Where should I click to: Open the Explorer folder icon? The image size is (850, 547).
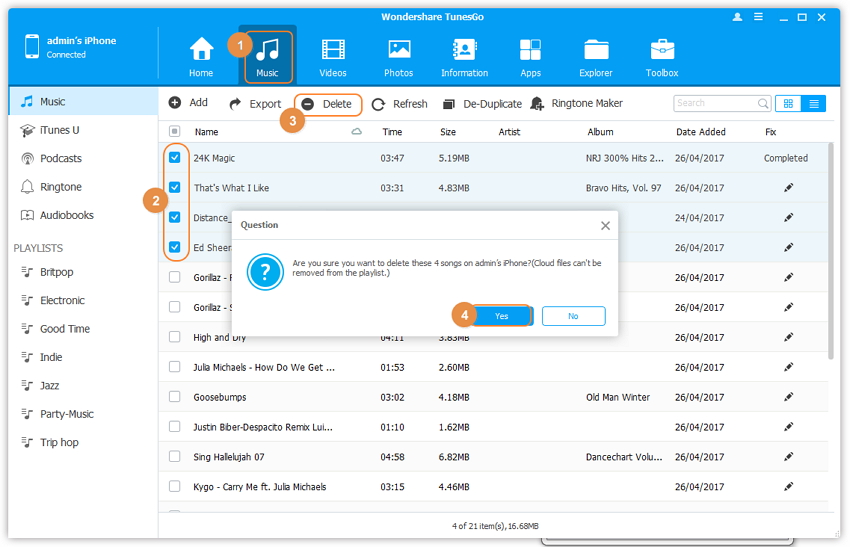[596, 50]
